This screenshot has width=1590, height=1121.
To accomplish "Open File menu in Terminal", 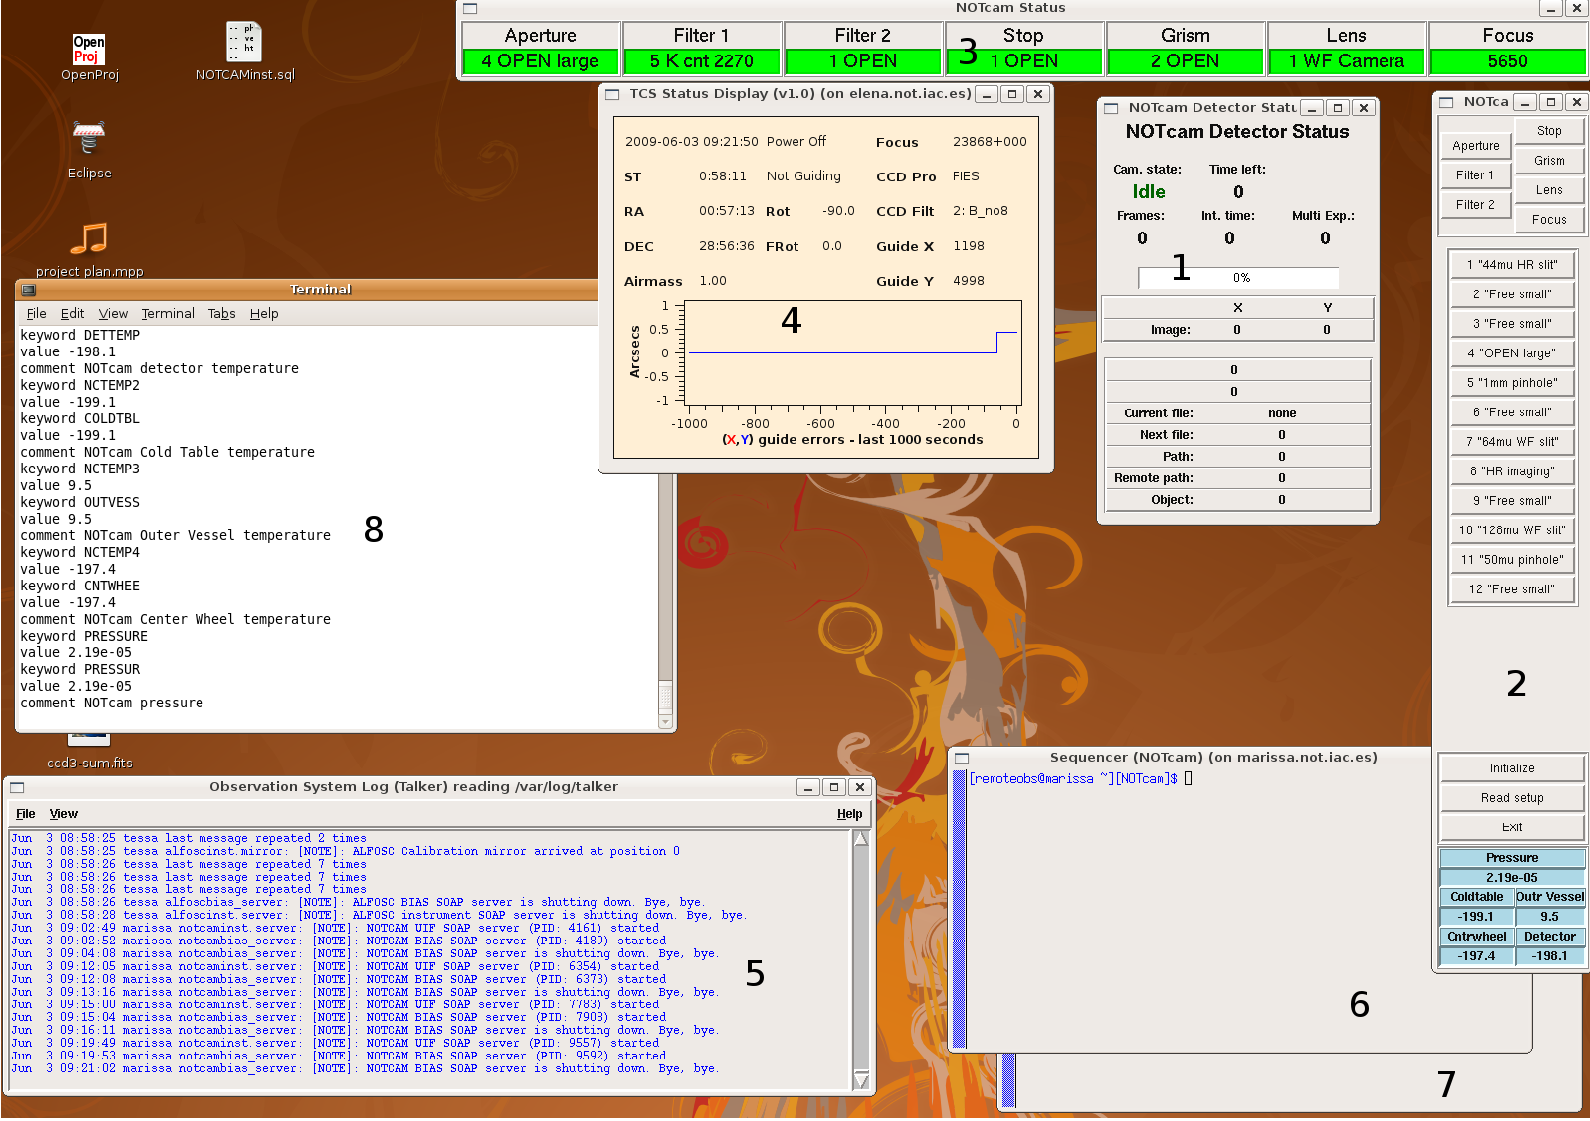I will (37, 314).
